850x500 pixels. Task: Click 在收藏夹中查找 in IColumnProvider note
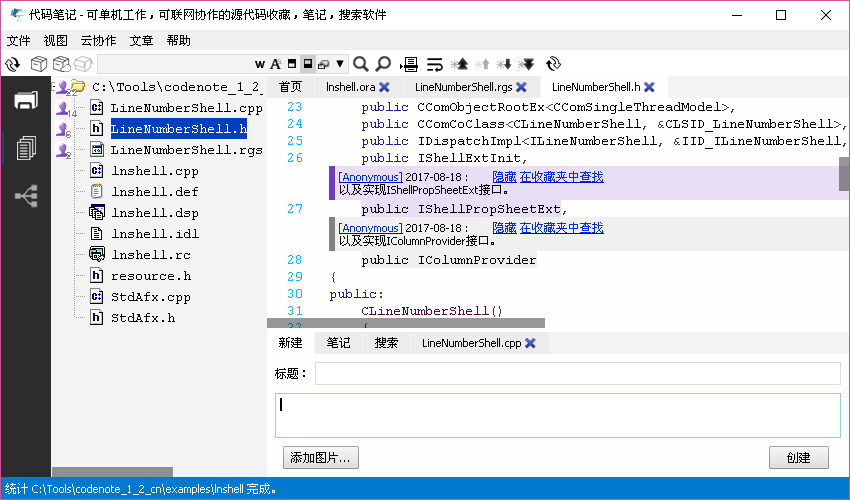click(x=562, y=228)
